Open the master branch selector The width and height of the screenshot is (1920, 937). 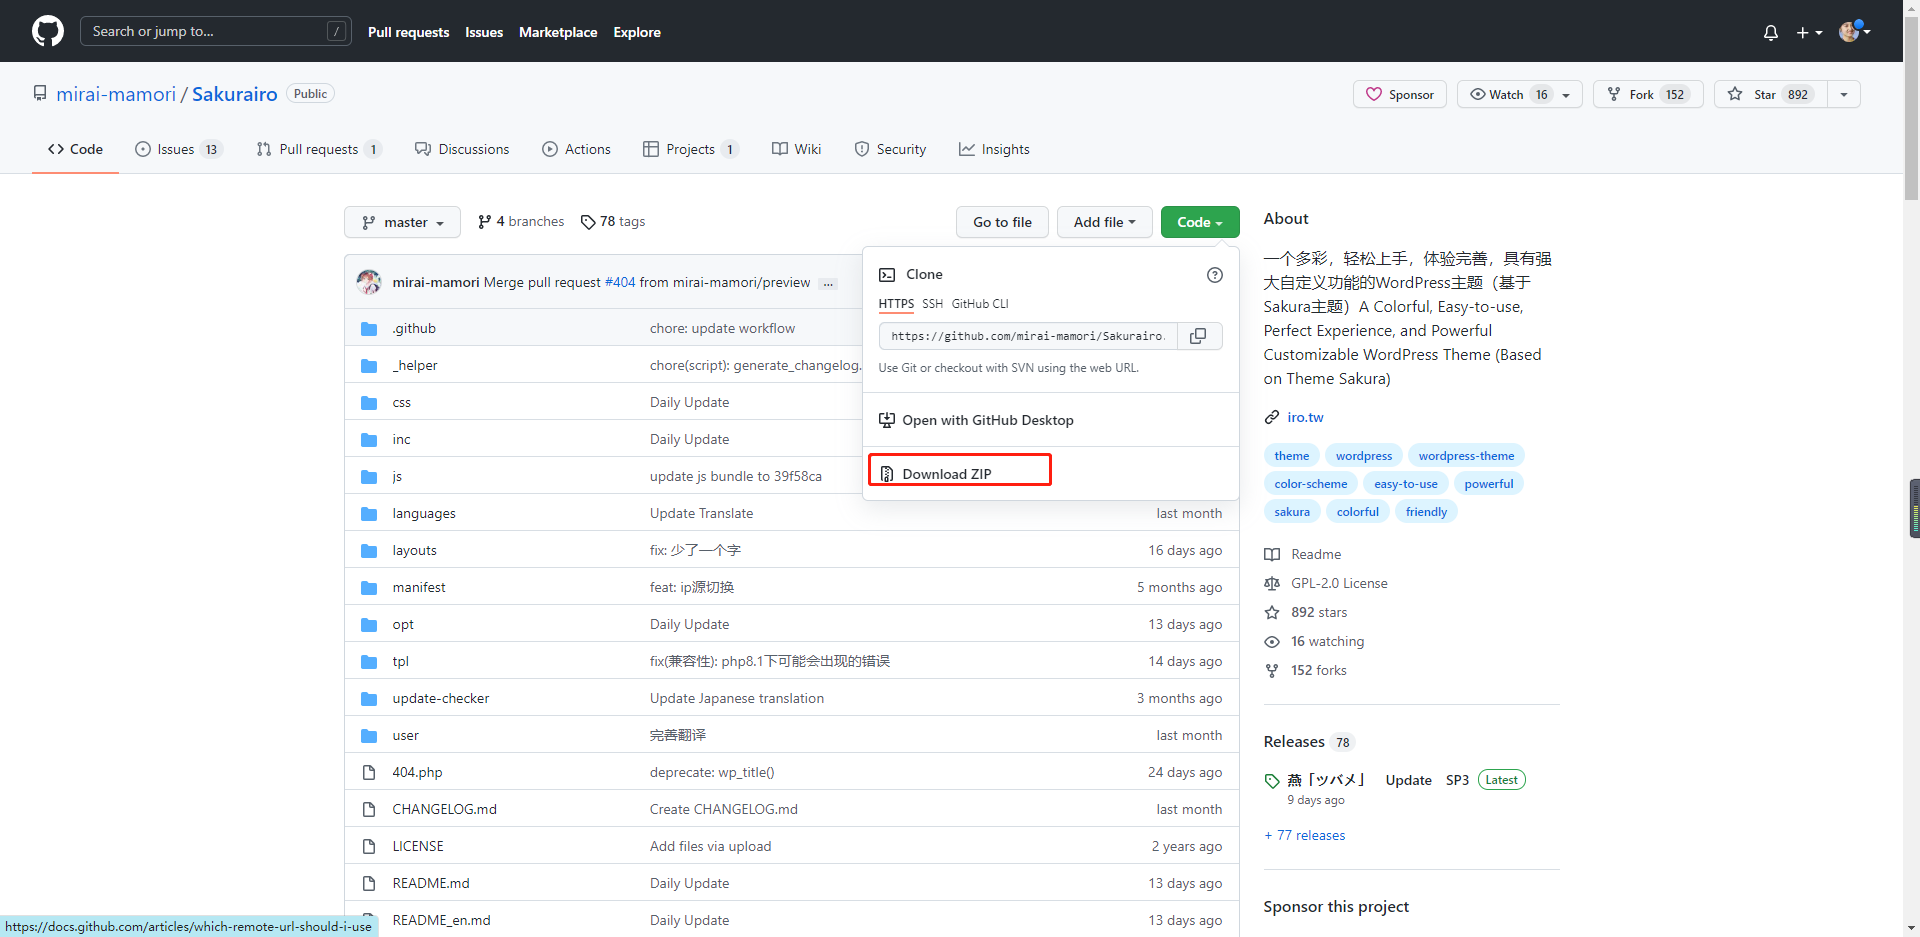402,222
